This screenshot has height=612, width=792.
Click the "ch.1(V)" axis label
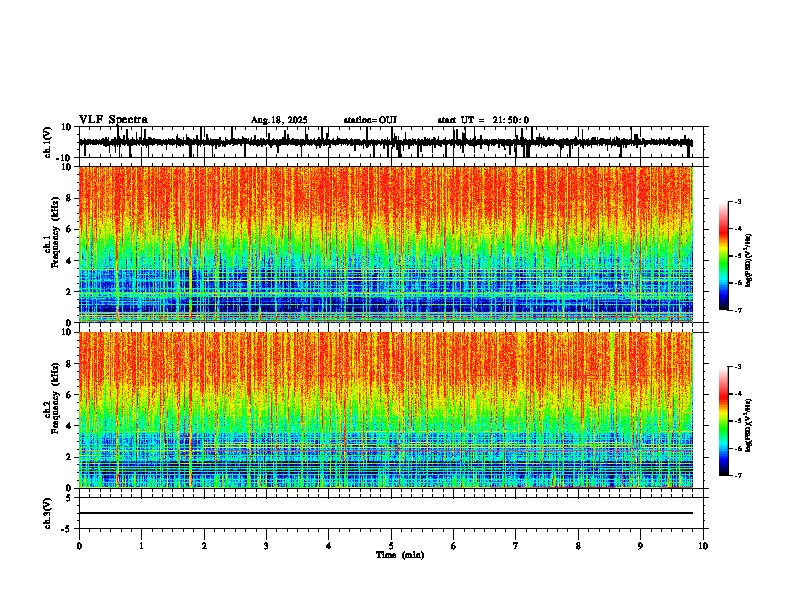(x=48, y=142)
